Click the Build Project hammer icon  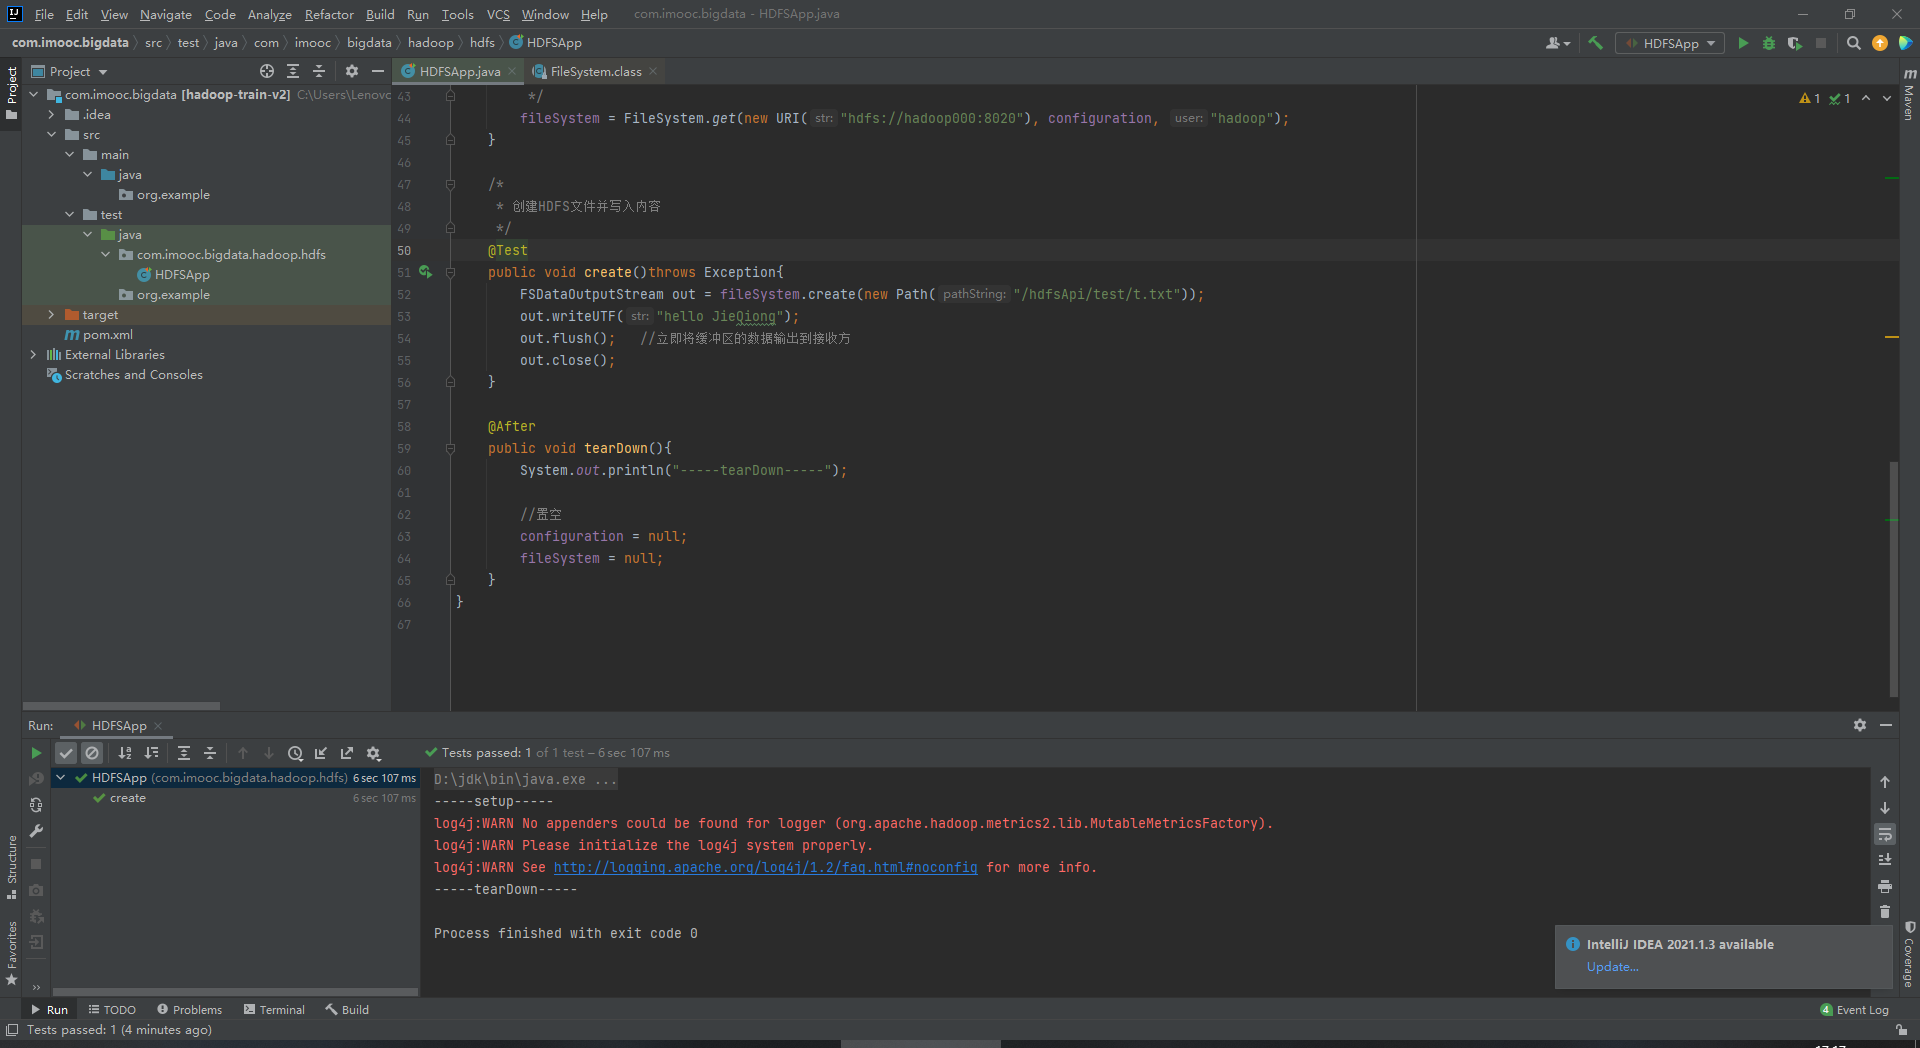[x=1595, y=43]
